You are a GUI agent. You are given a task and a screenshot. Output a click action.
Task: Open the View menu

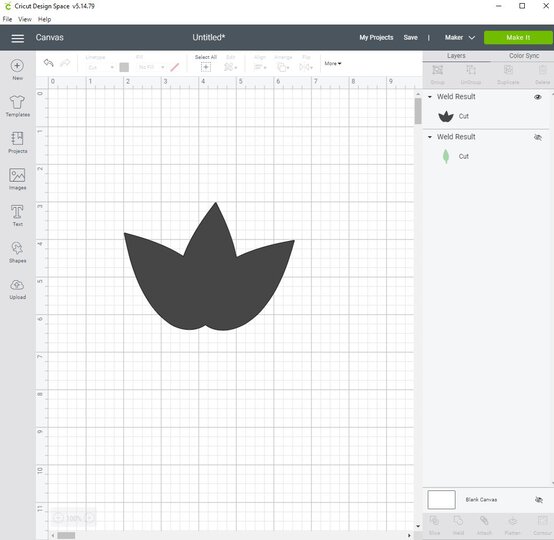coord(25,19)
